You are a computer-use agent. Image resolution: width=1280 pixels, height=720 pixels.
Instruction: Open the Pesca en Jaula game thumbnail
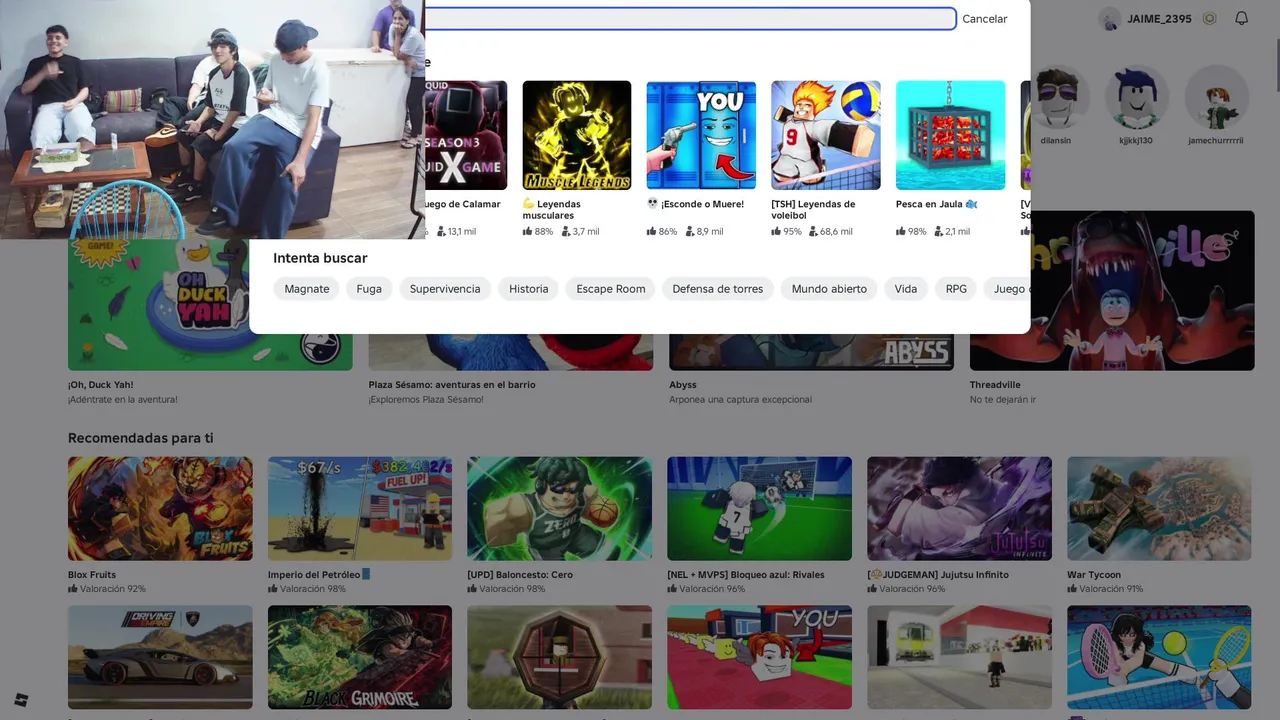(950, 135)
